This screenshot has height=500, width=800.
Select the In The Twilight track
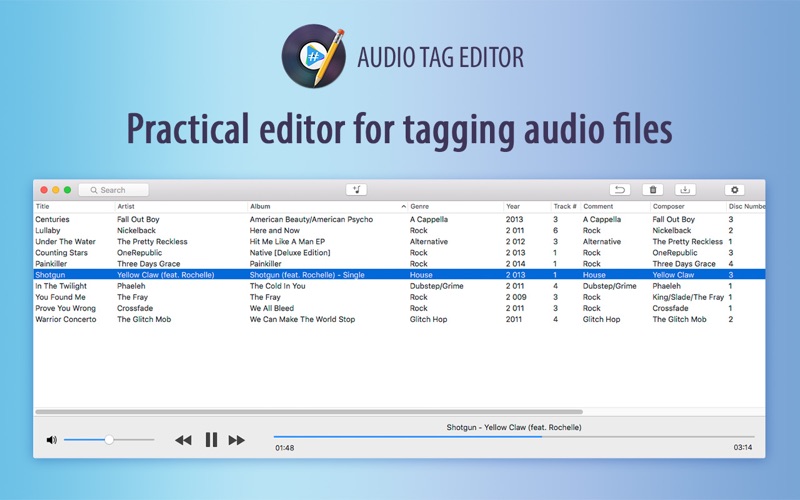click(399, 286)
